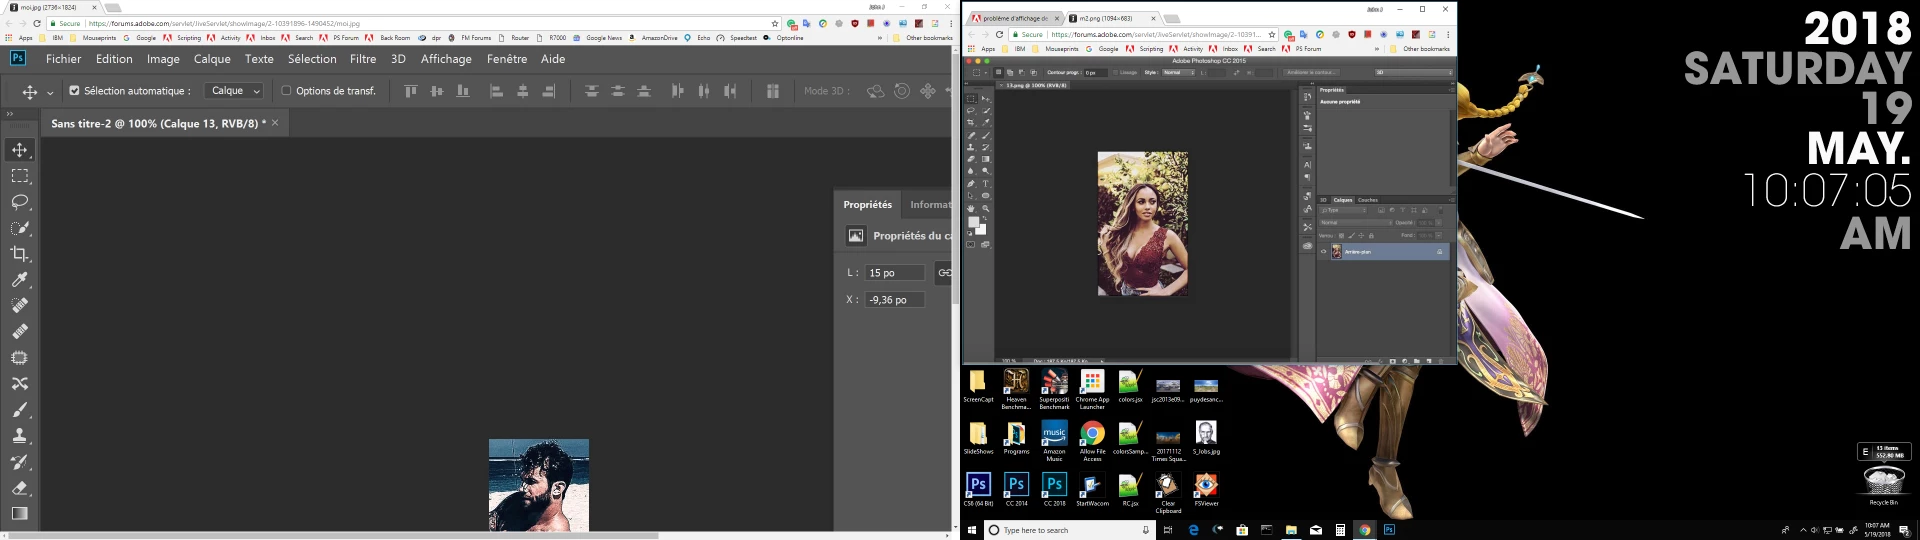Viewport: 1920px width, 540px height.
Task: Open the layer blend mode Normal dropdown
Action: click(x=1355, y=223)
